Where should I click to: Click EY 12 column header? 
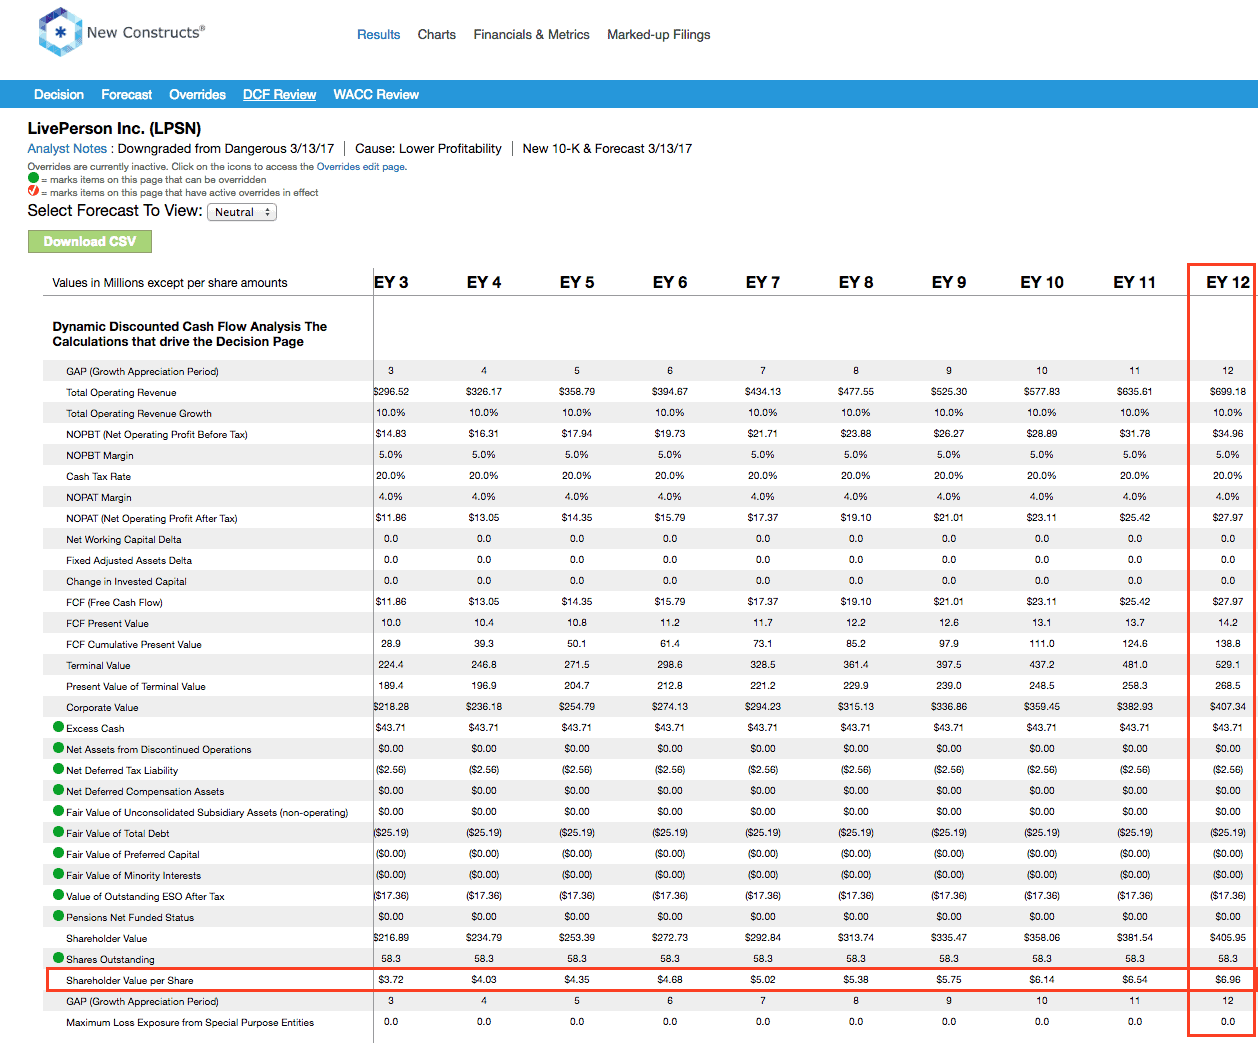click(x=1228, y=282)
